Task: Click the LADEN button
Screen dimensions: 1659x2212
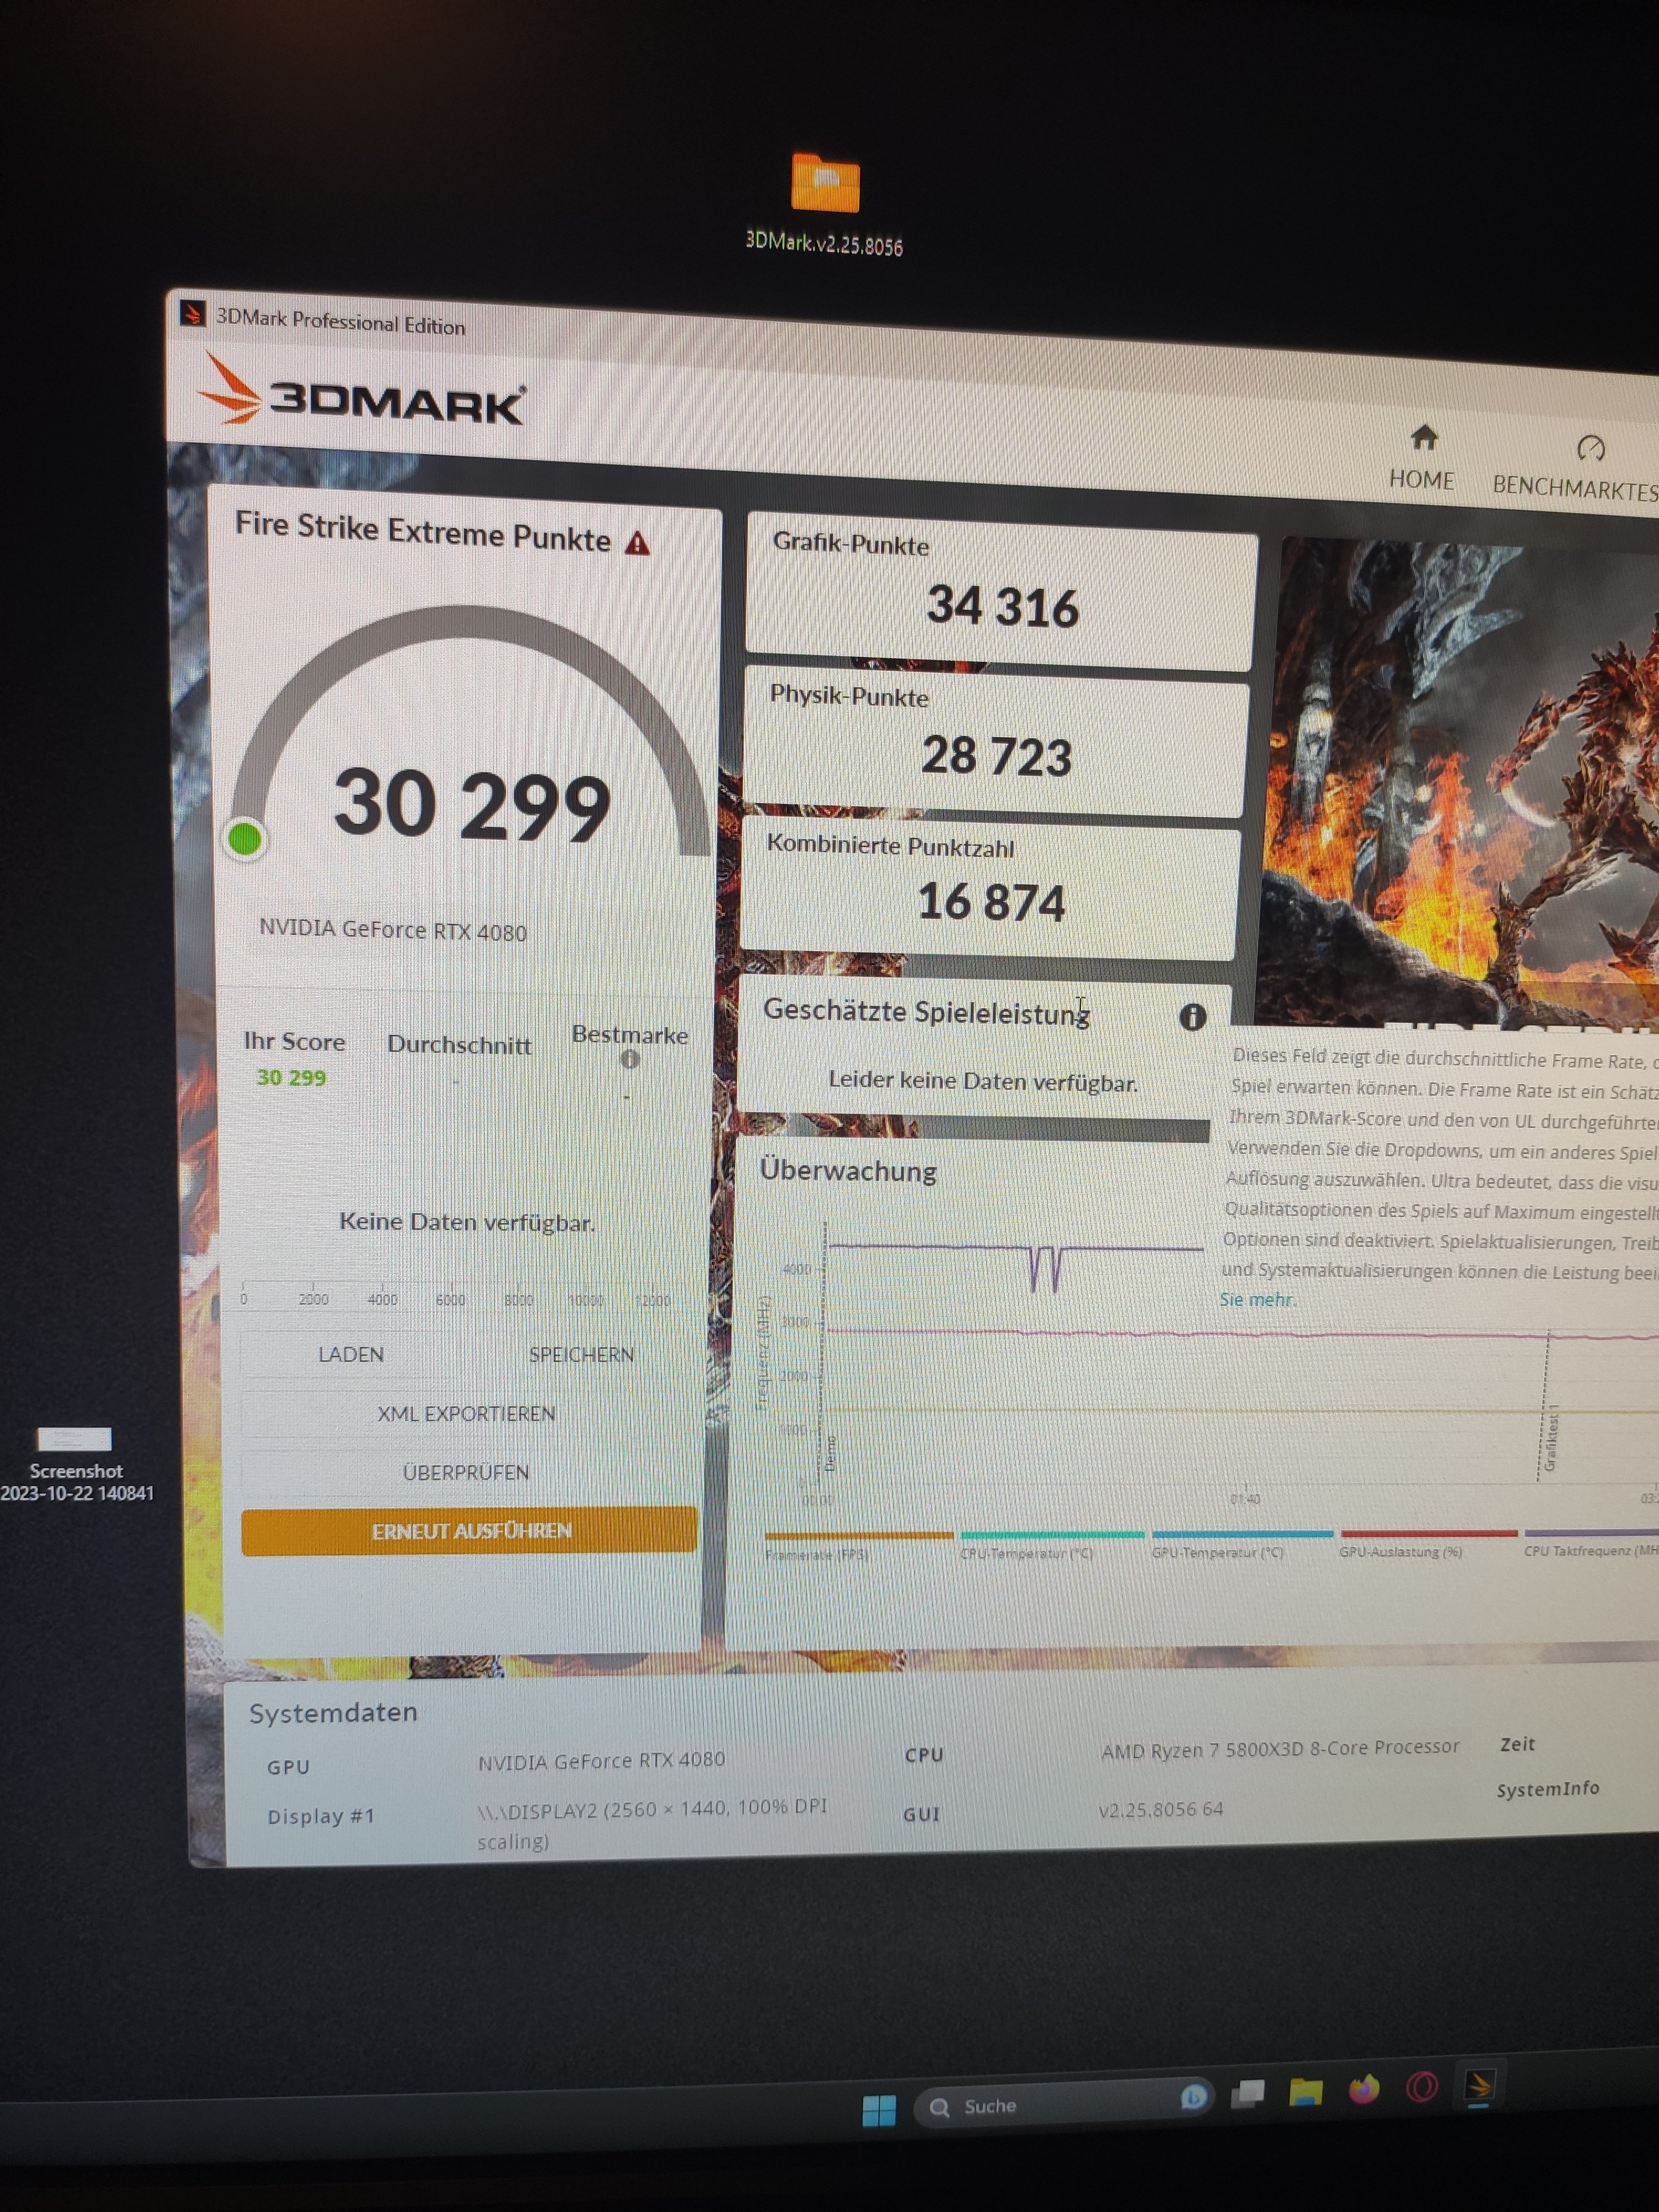Action: click(x=351, y=1354)
